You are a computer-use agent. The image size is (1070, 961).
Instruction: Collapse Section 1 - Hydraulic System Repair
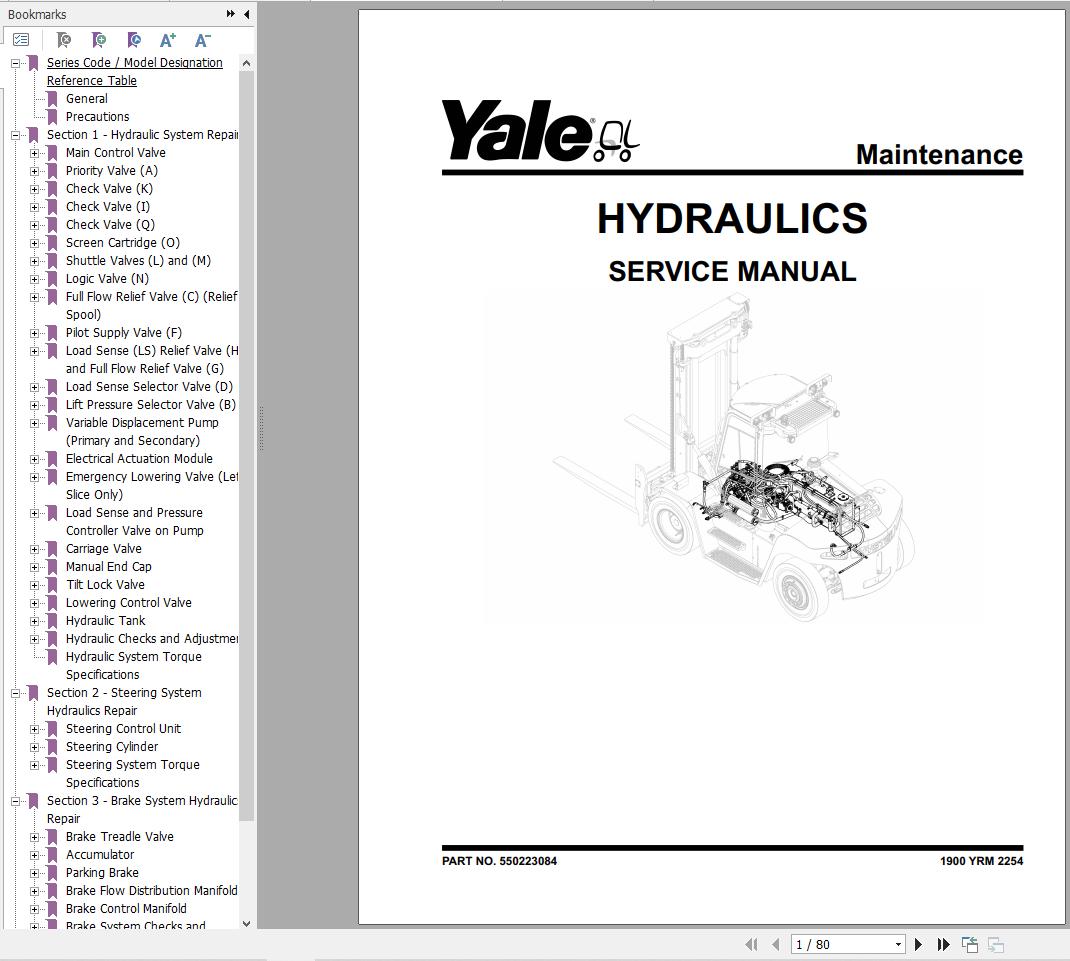[x=15, y=135]
